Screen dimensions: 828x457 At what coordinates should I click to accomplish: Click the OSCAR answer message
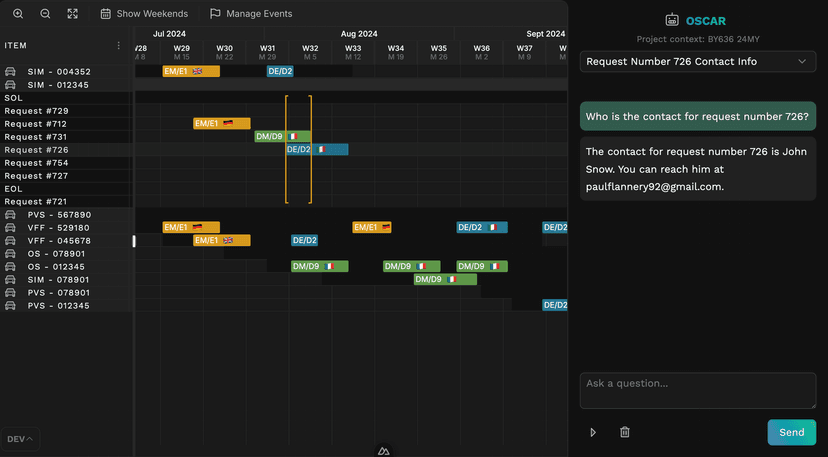pyautogui.click(x=698, y=169)
